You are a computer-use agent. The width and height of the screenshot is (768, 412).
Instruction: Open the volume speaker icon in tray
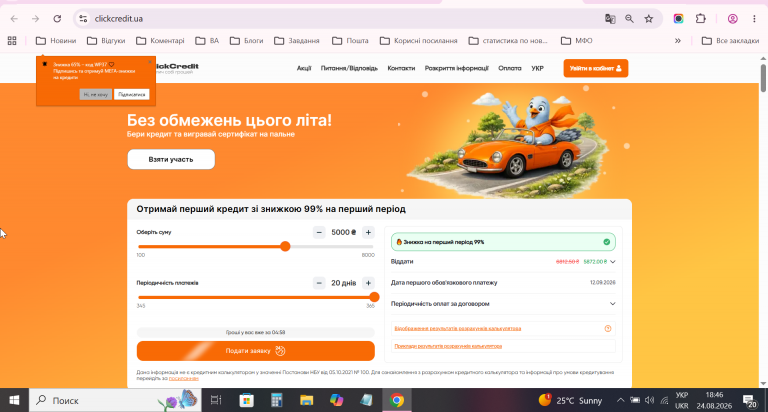[x=649, y=400]
